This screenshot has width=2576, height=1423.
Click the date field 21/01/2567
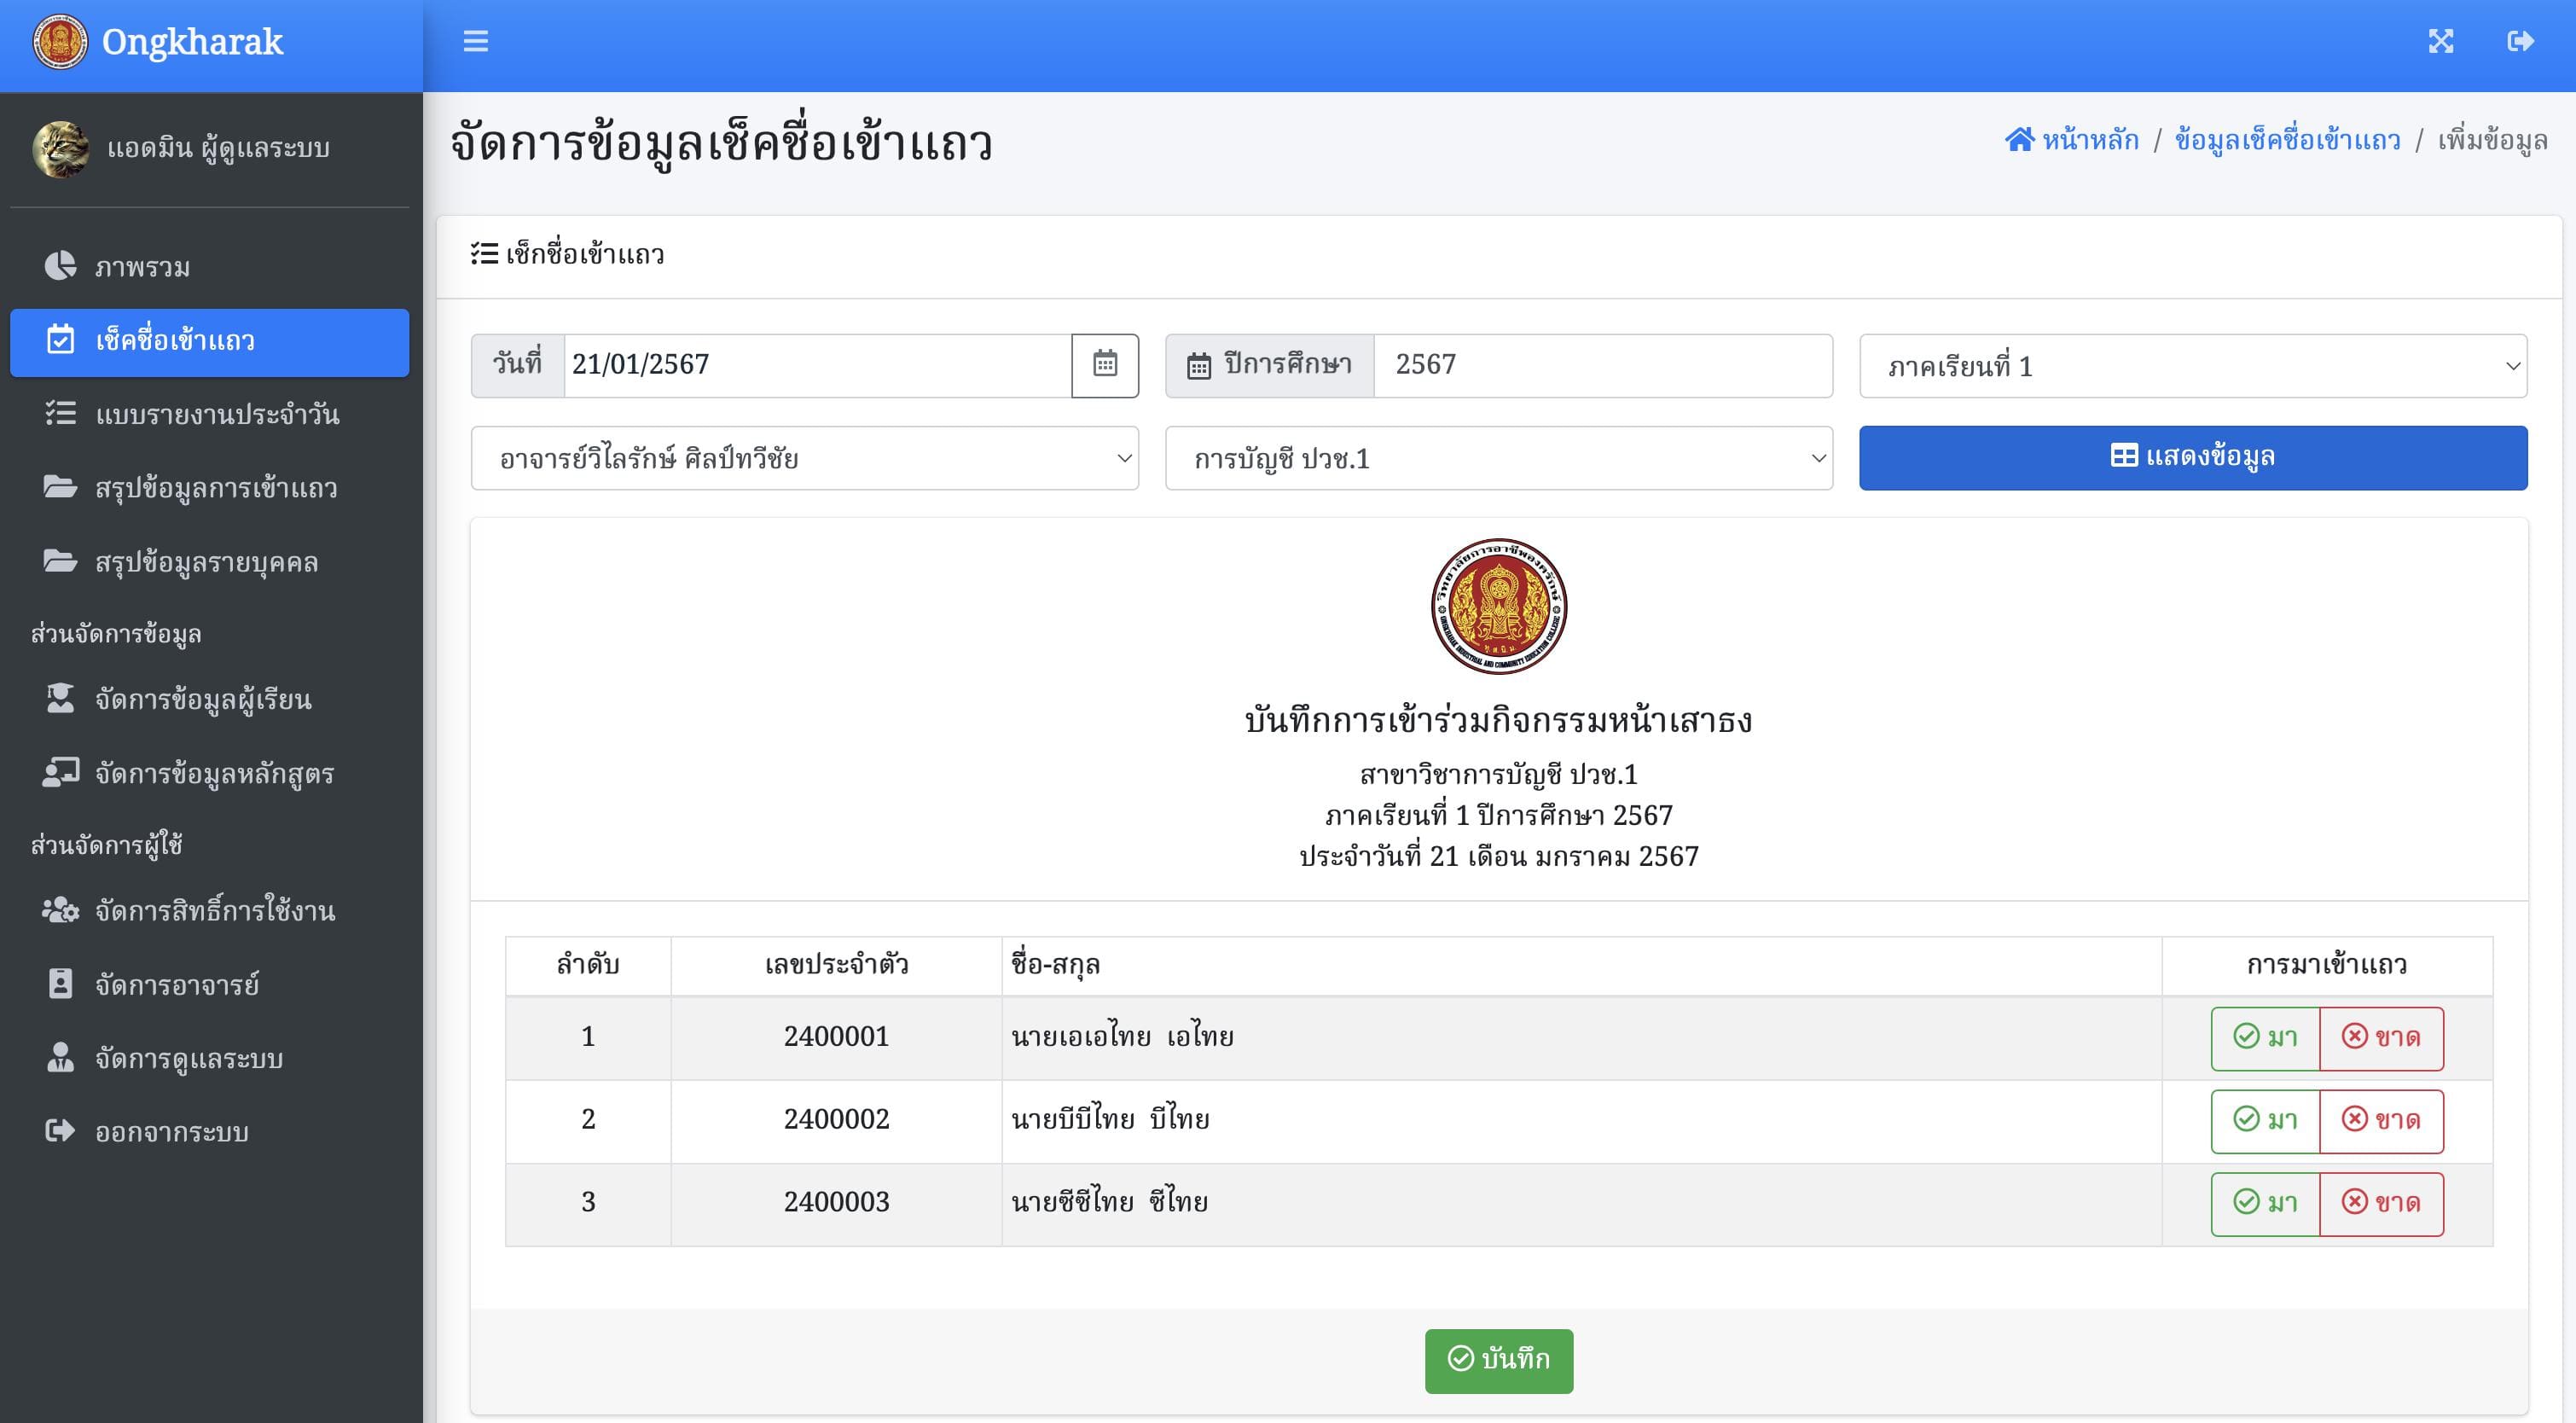(818, 365)
